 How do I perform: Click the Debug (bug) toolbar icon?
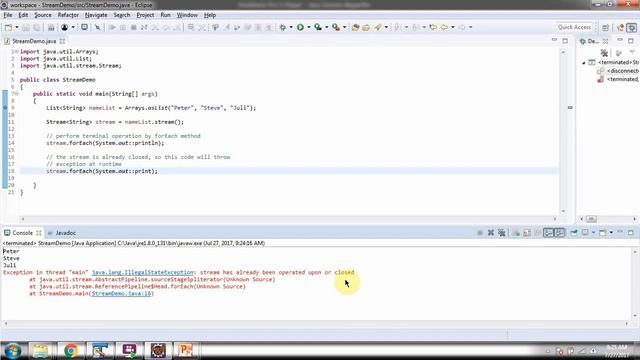coord(282,27)
